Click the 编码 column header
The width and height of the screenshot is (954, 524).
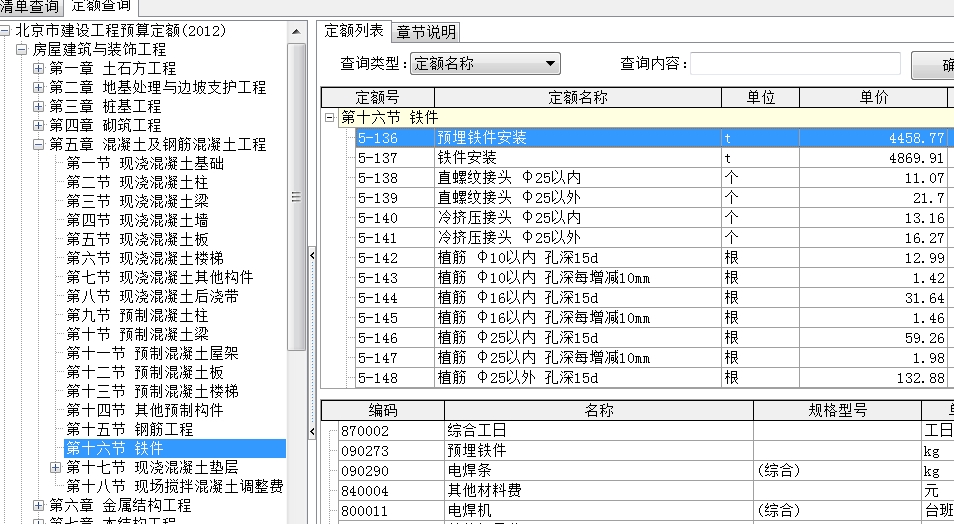383,410
